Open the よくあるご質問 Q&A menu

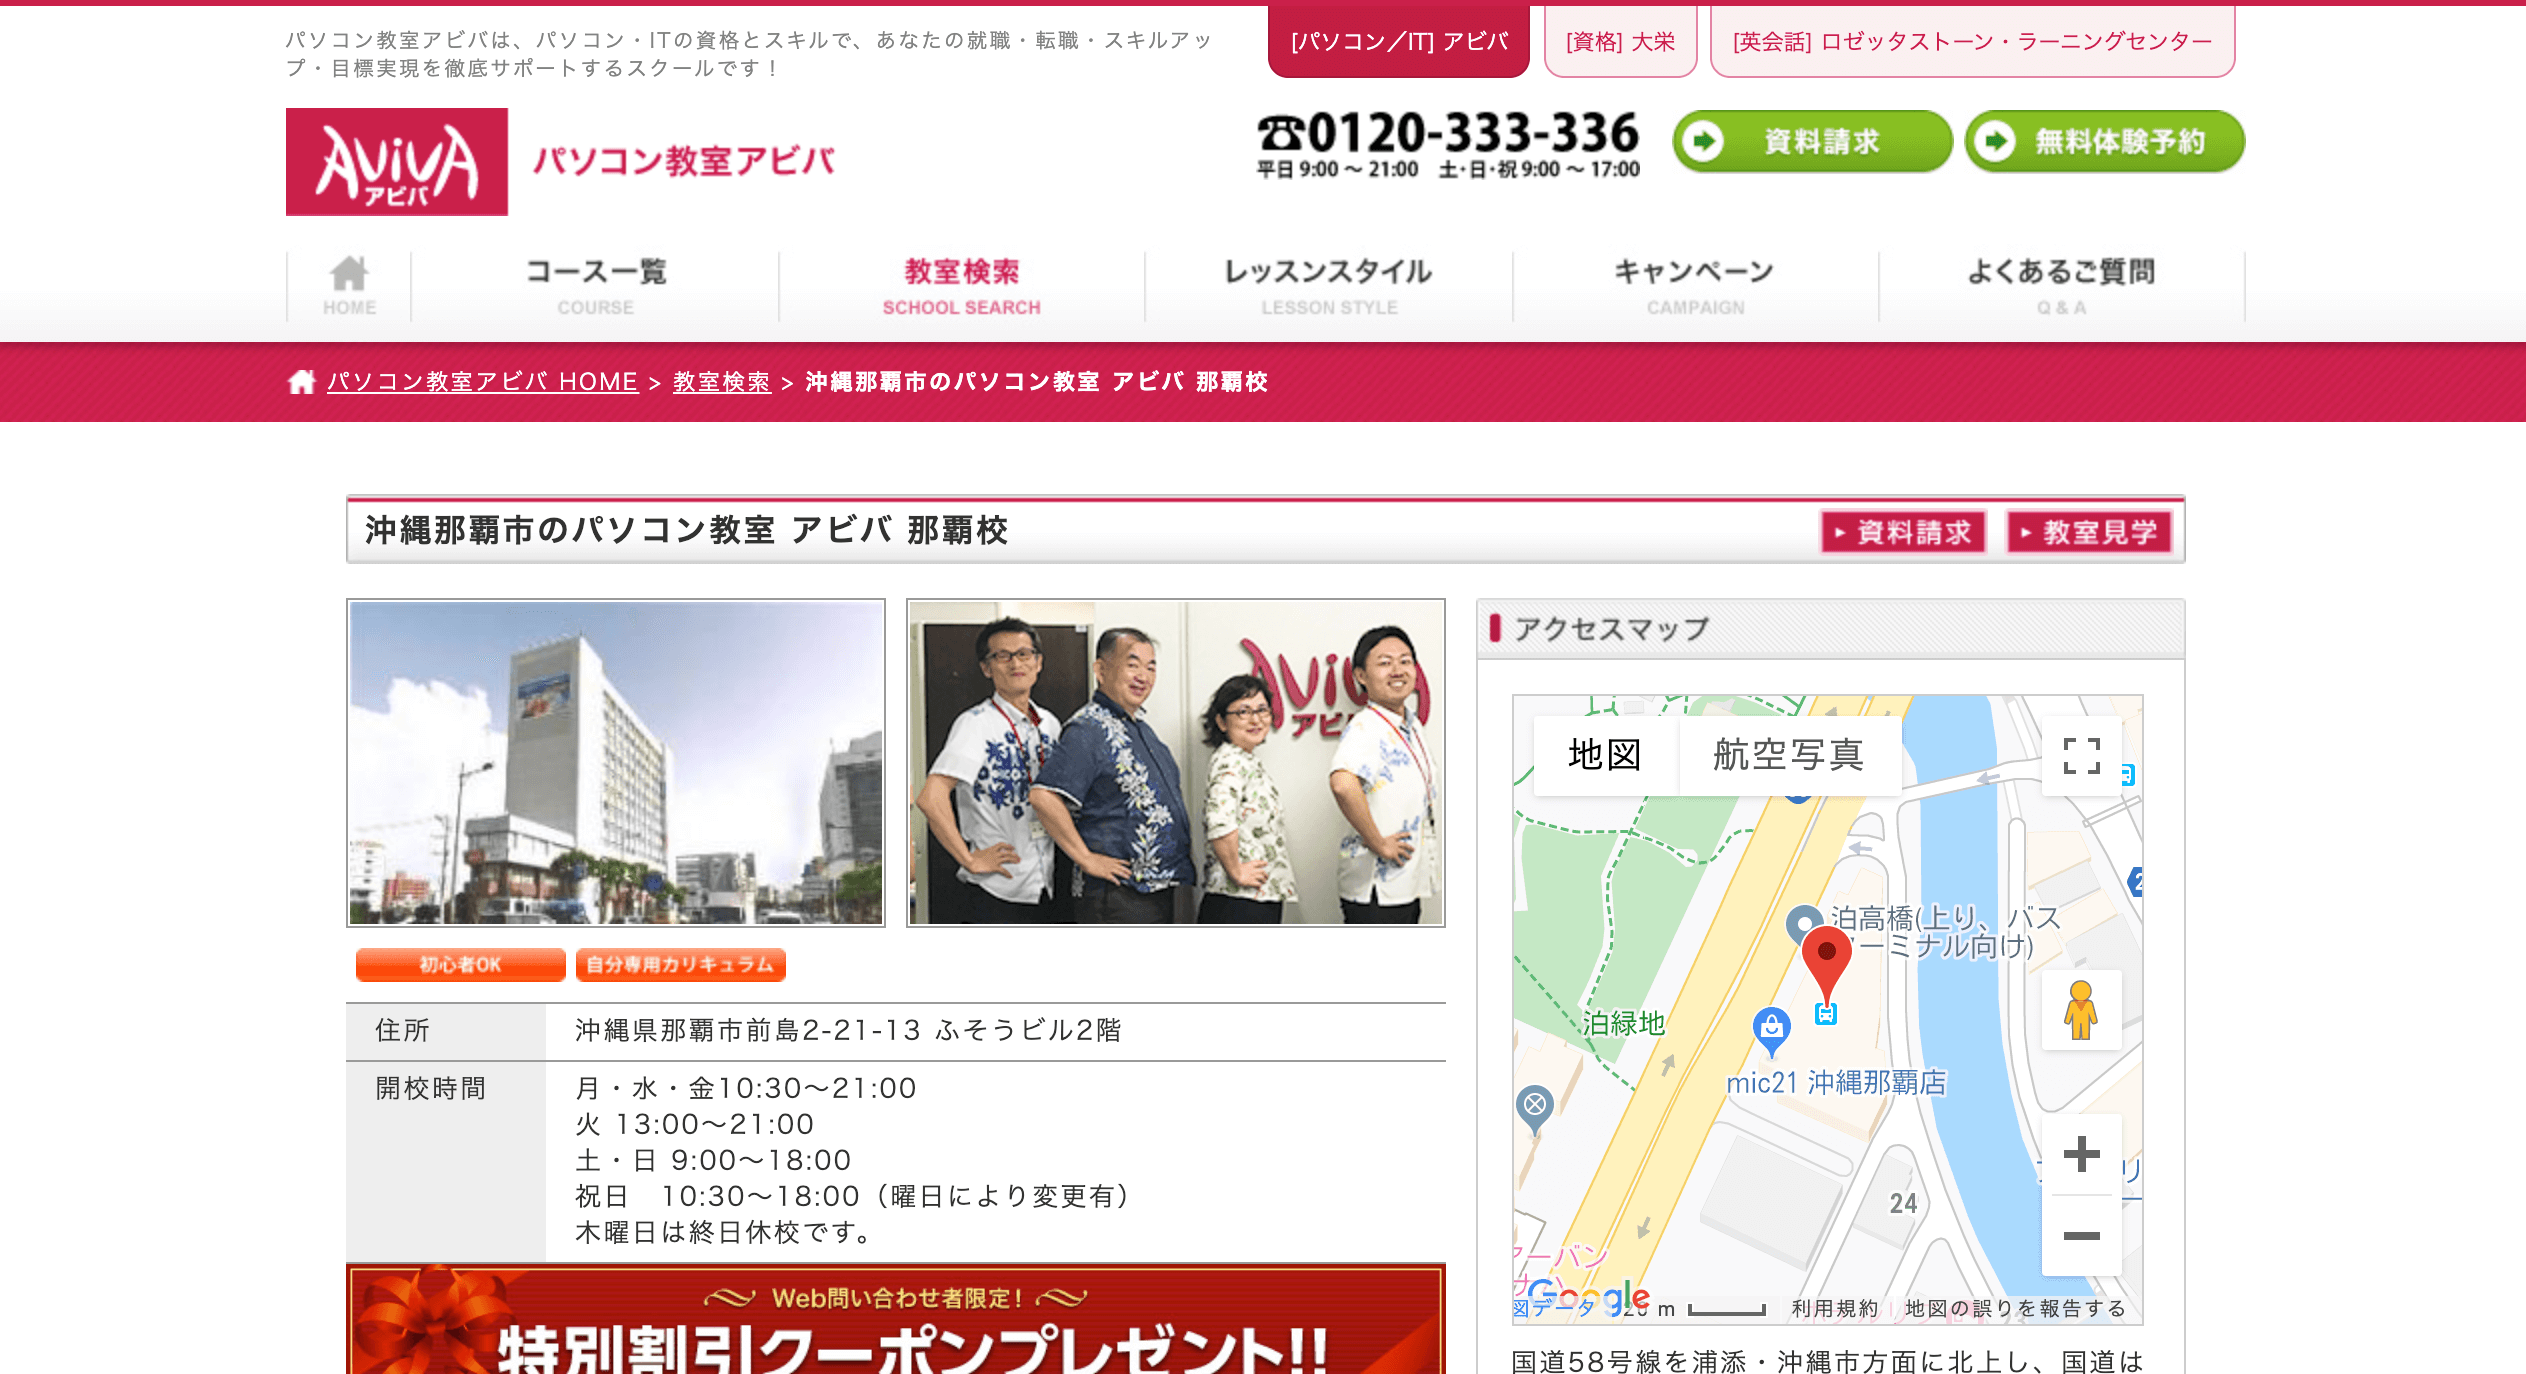(2061, 286)
